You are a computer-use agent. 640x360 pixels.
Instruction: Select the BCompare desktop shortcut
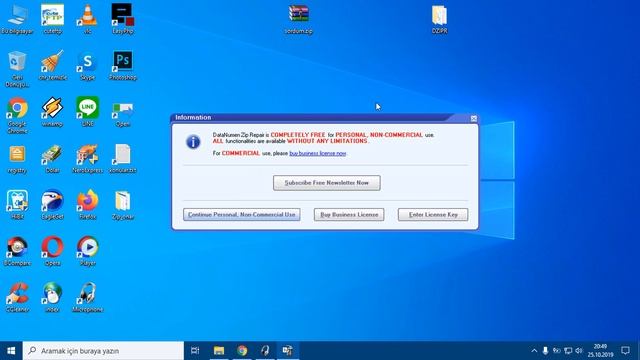pos(17,251)
